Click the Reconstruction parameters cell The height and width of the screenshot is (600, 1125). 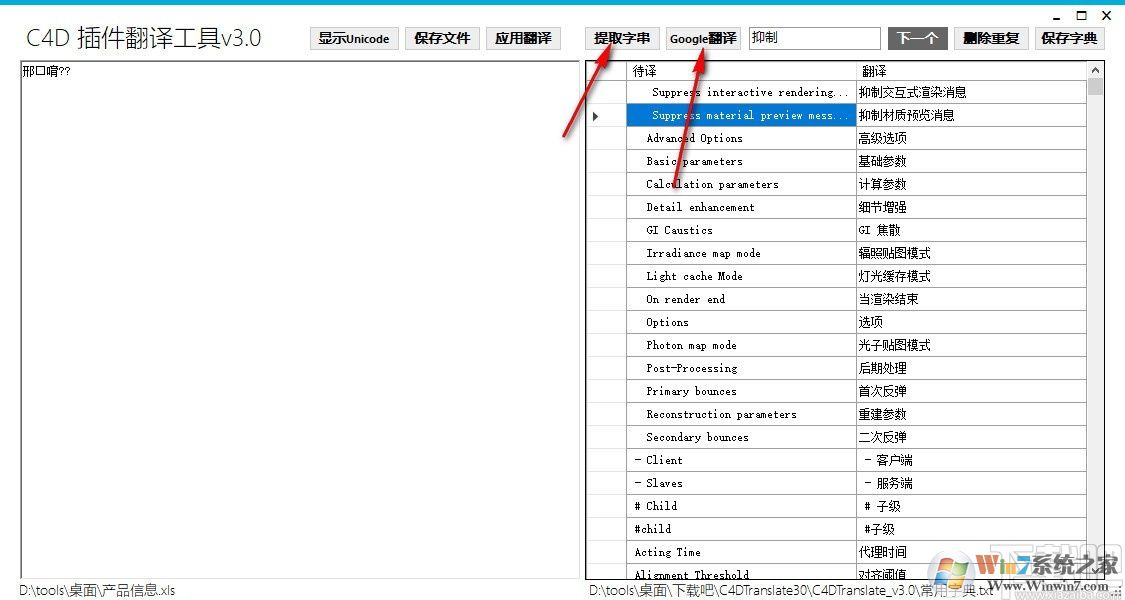741,414
